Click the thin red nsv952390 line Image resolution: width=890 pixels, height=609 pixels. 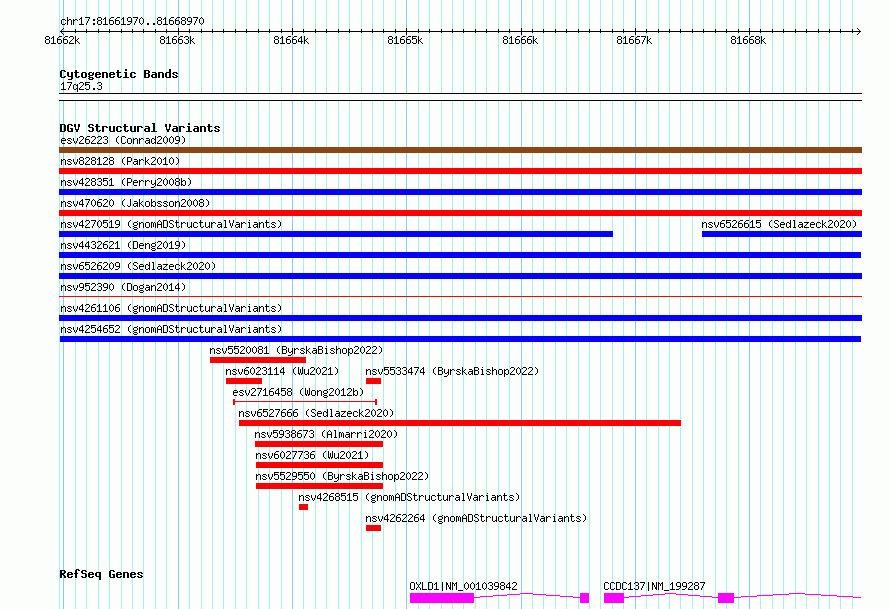coord(460,296)
